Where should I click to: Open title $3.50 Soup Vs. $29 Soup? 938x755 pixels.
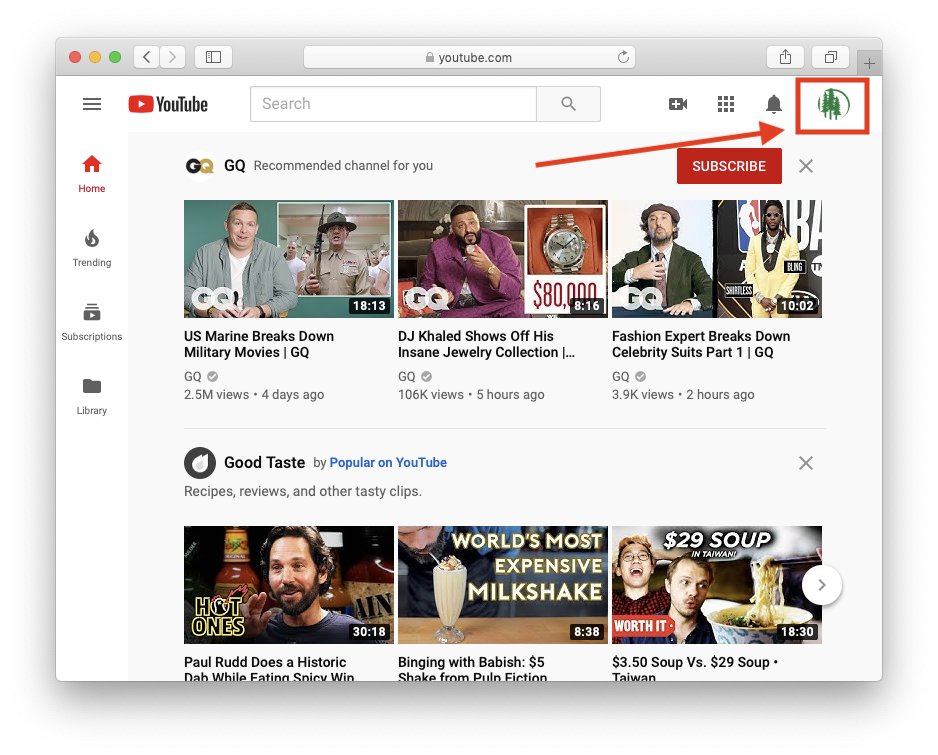(694, 668)
